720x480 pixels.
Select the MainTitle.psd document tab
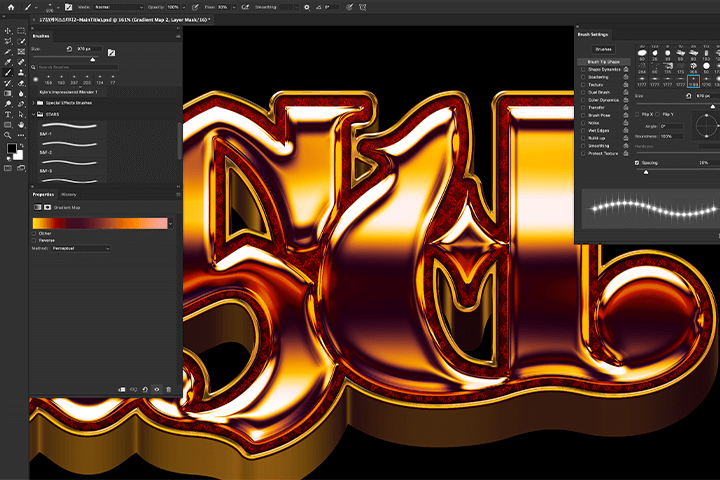(124, 20)
